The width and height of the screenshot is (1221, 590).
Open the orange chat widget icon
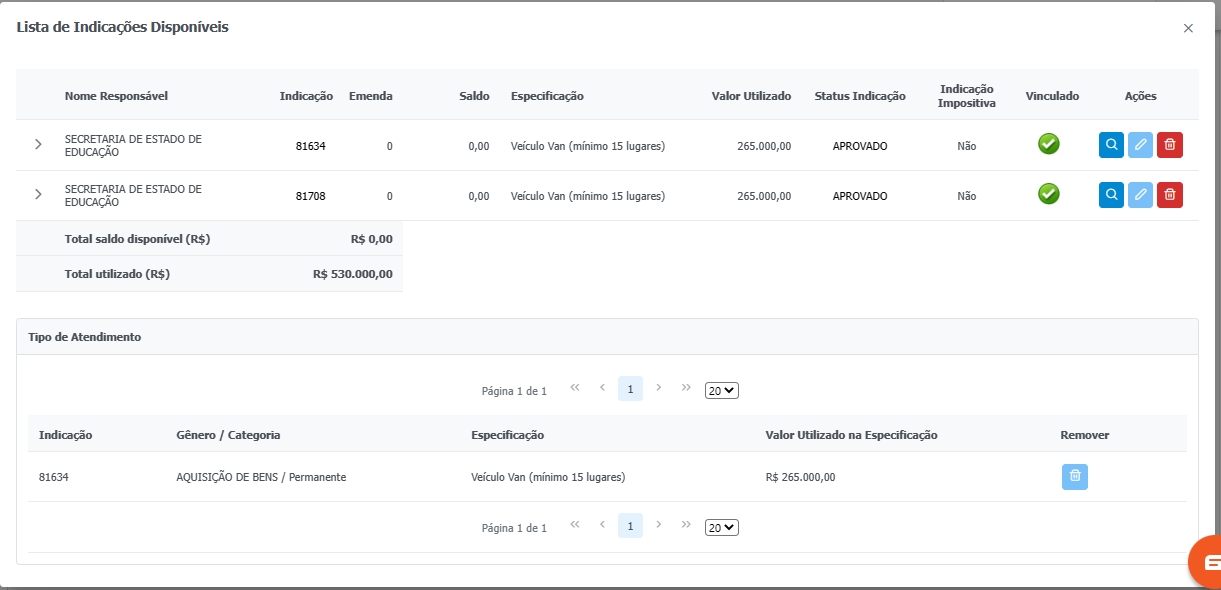(x=1209, y=561)
